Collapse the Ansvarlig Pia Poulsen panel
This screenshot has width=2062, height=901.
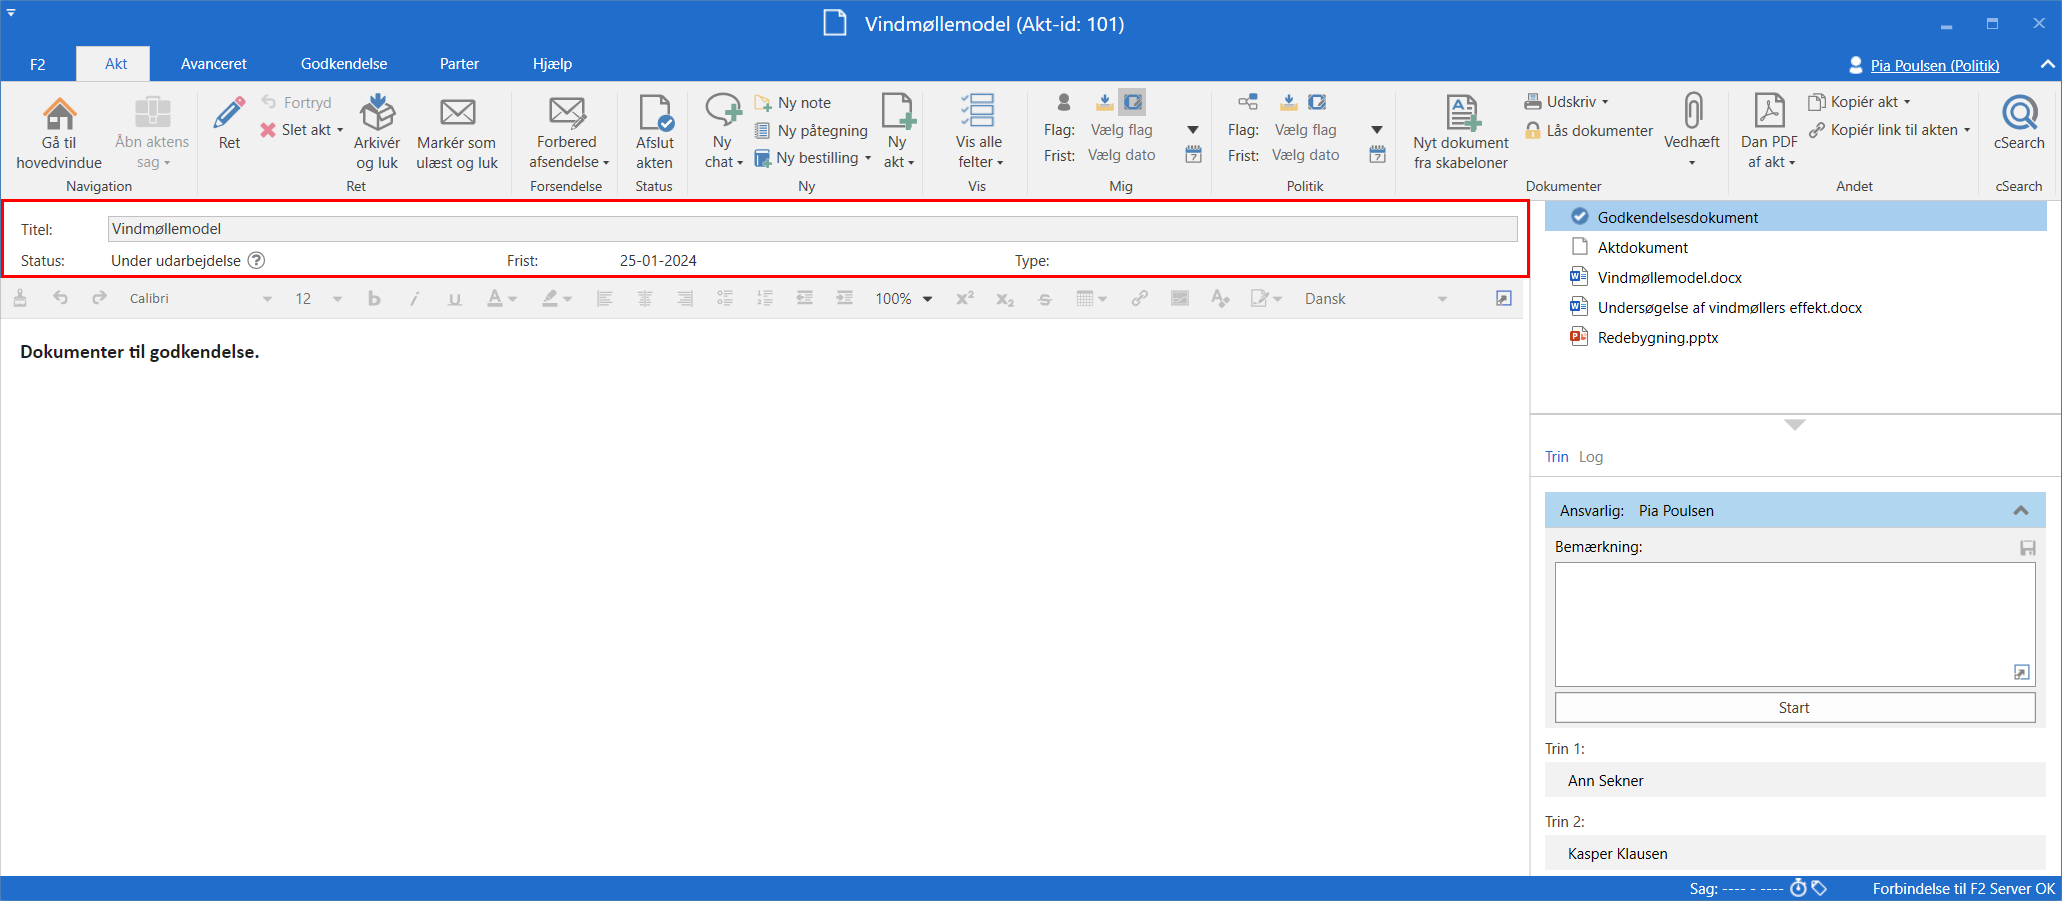tap(2020, 511)
